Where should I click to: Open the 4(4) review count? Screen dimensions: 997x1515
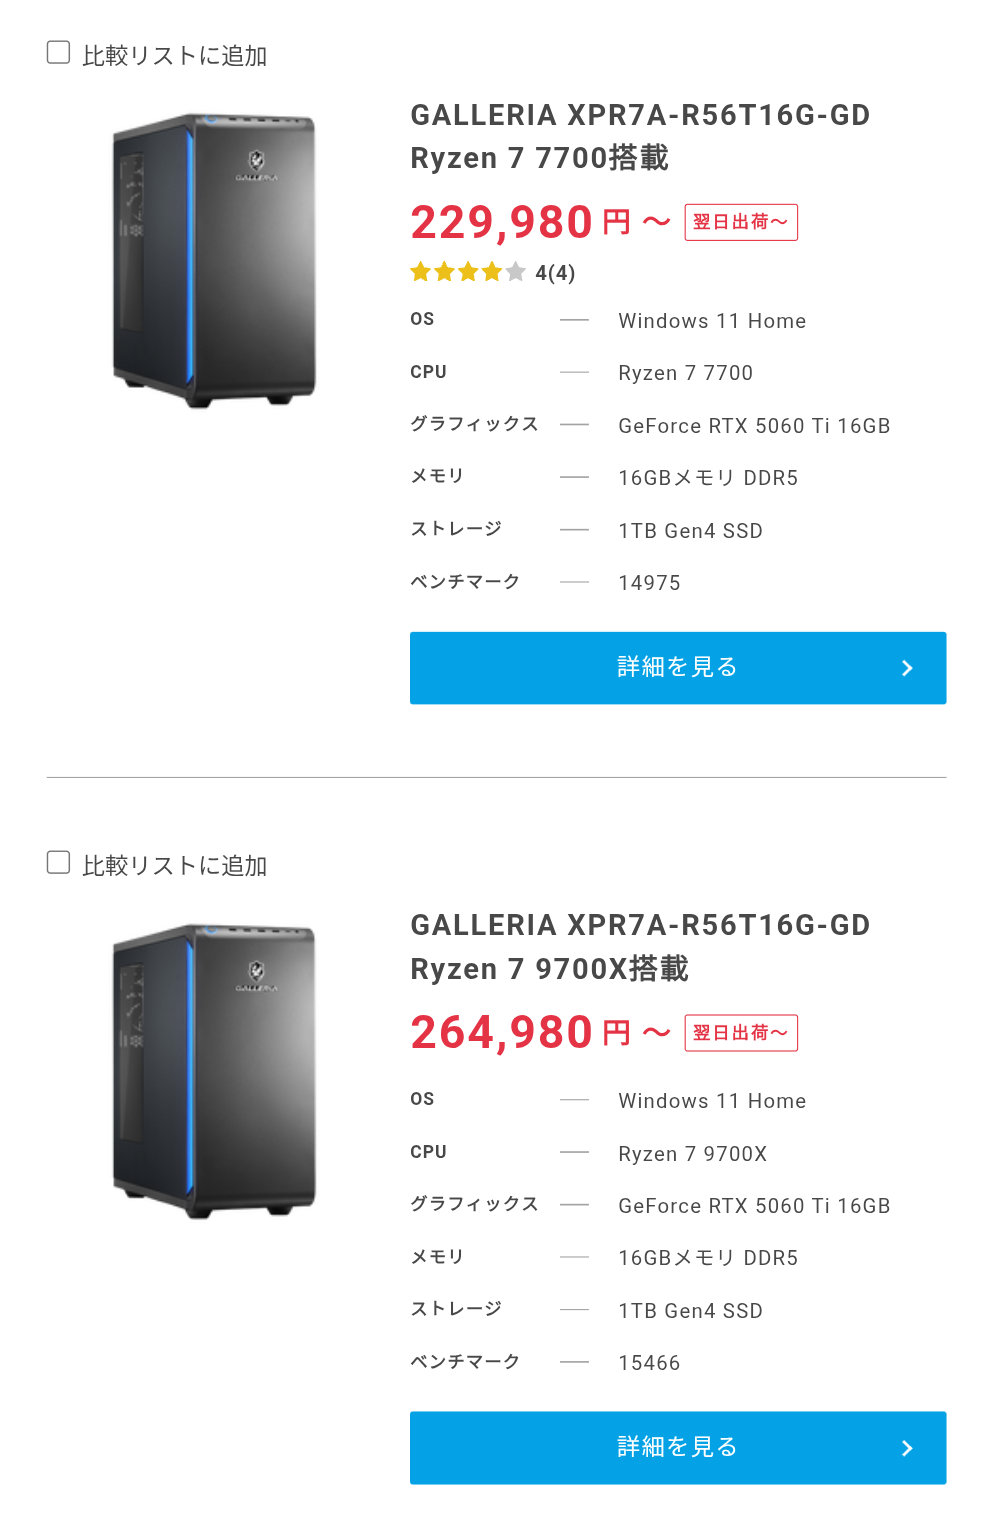tap(555, 273)
